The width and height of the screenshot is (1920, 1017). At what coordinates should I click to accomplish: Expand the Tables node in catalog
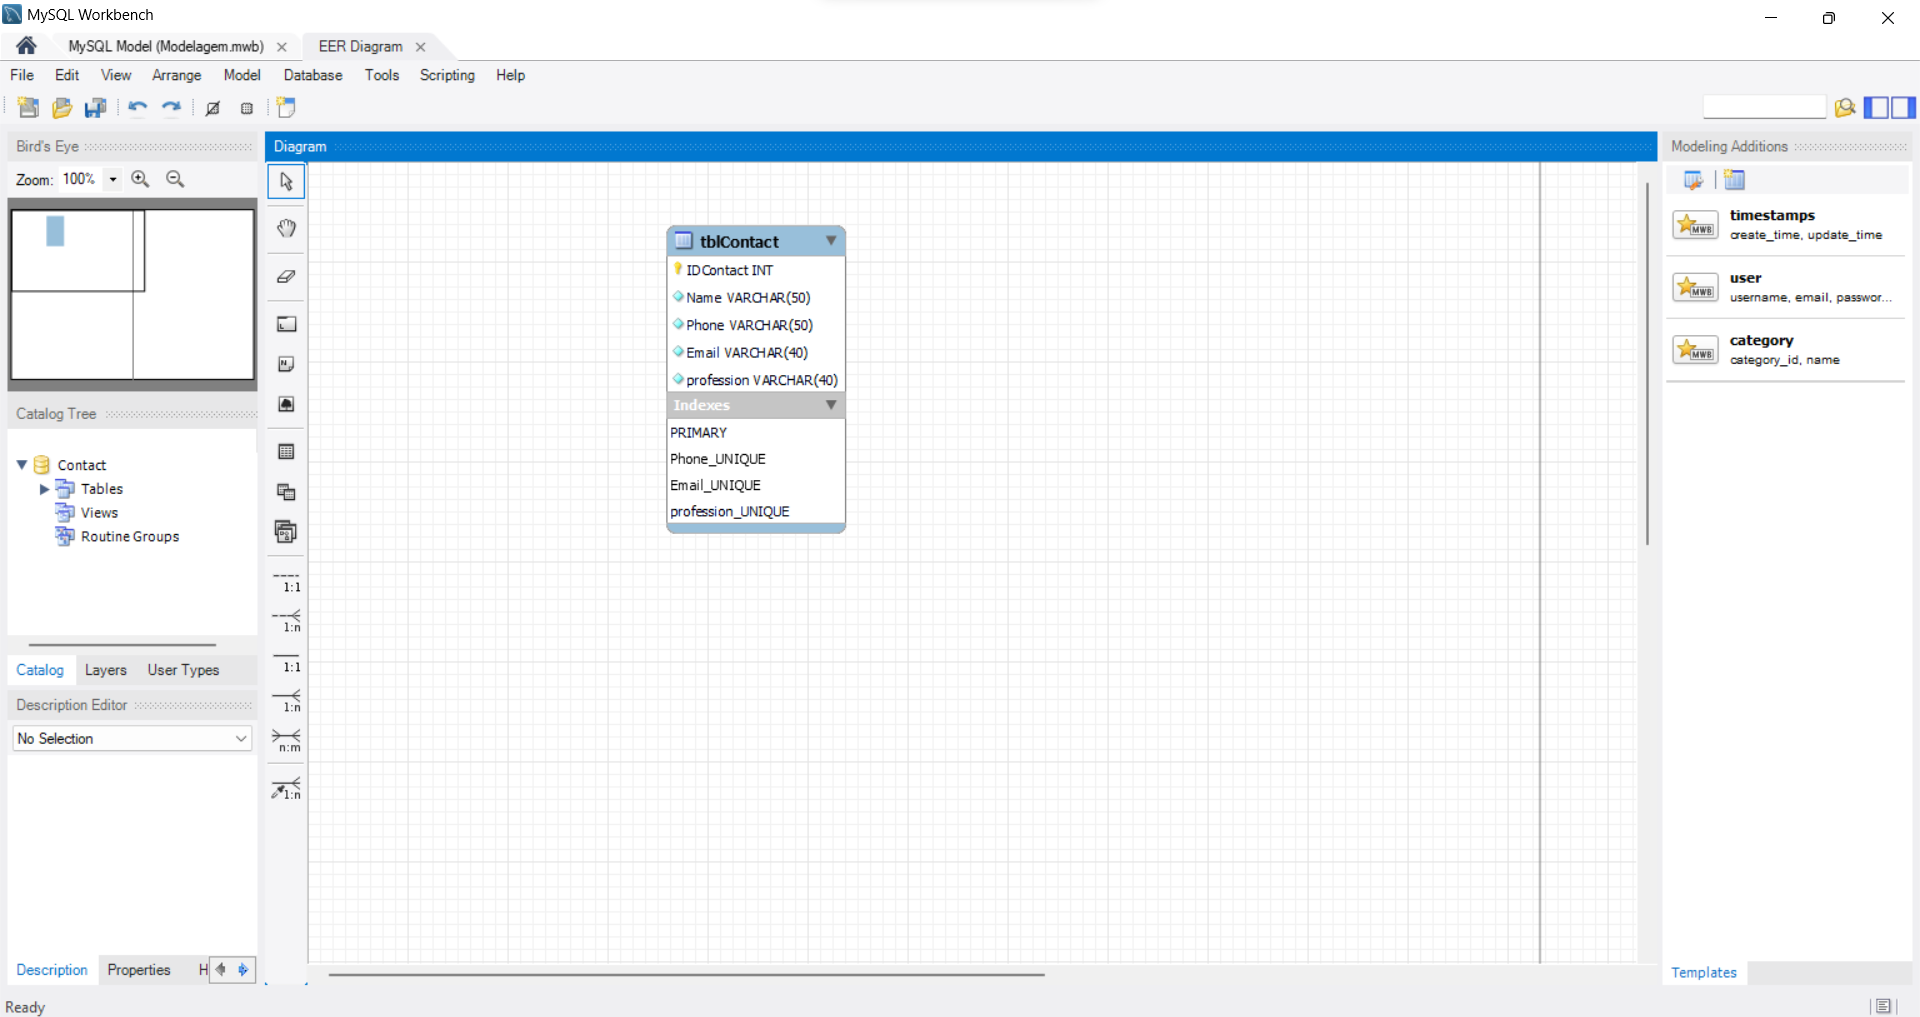44,489
